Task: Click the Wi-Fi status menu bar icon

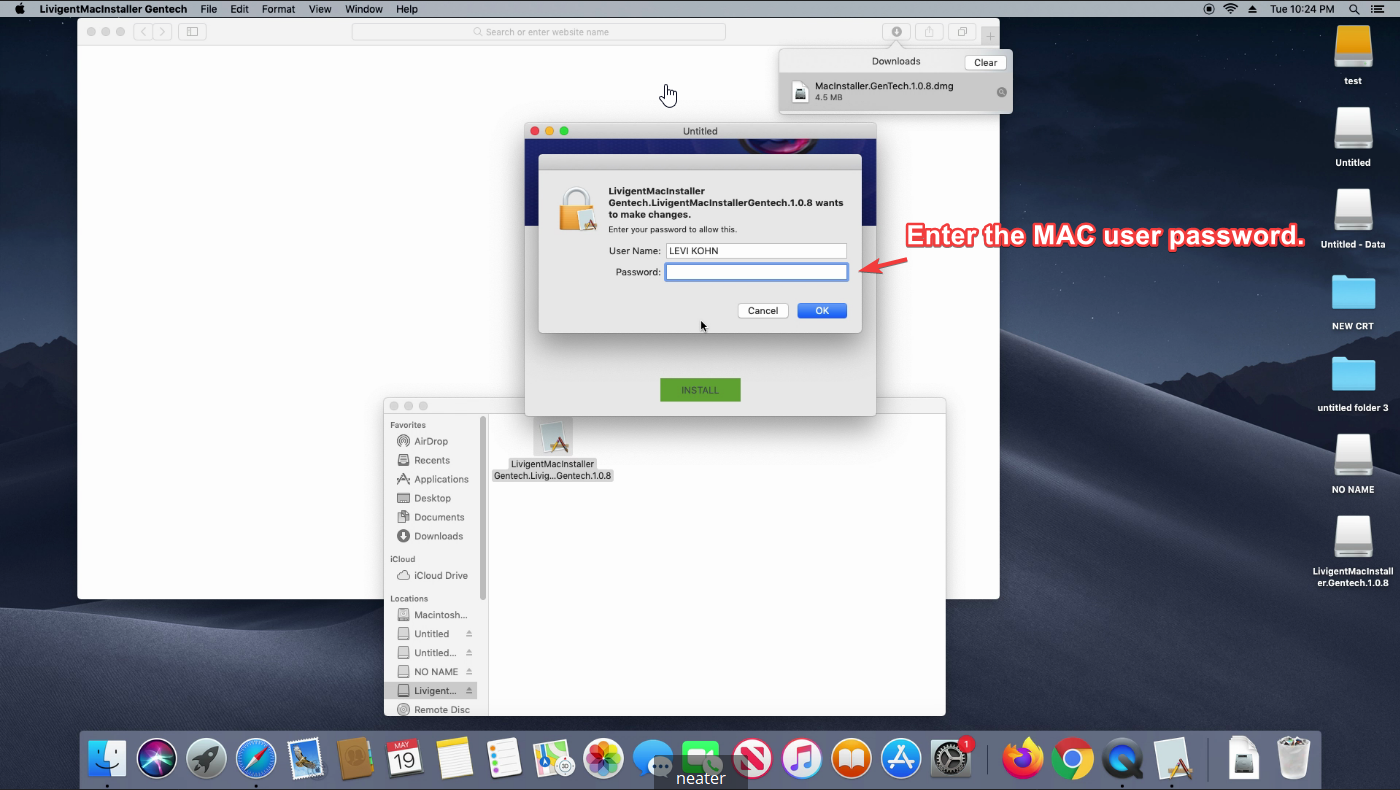Action: click(x=1230, y=9)
